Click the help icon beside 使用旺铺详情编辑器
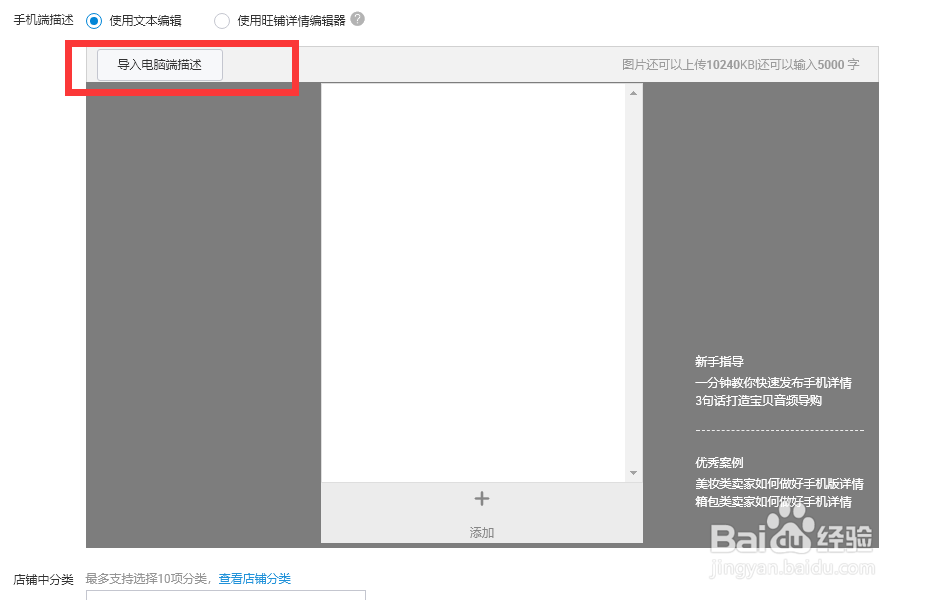Viewport: 925px width, 600px height. click(358, 20)
